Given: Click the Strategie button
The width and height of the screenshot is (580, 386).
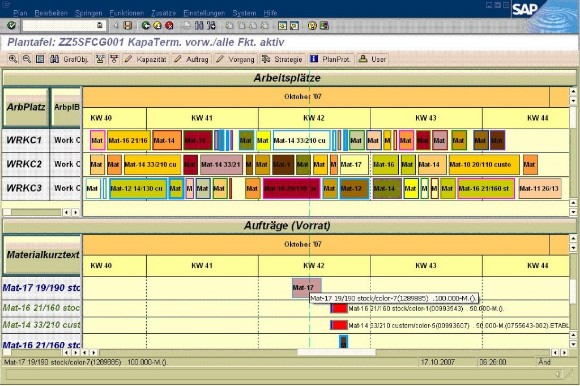Looking at the screenshot, I should [282, 59].
